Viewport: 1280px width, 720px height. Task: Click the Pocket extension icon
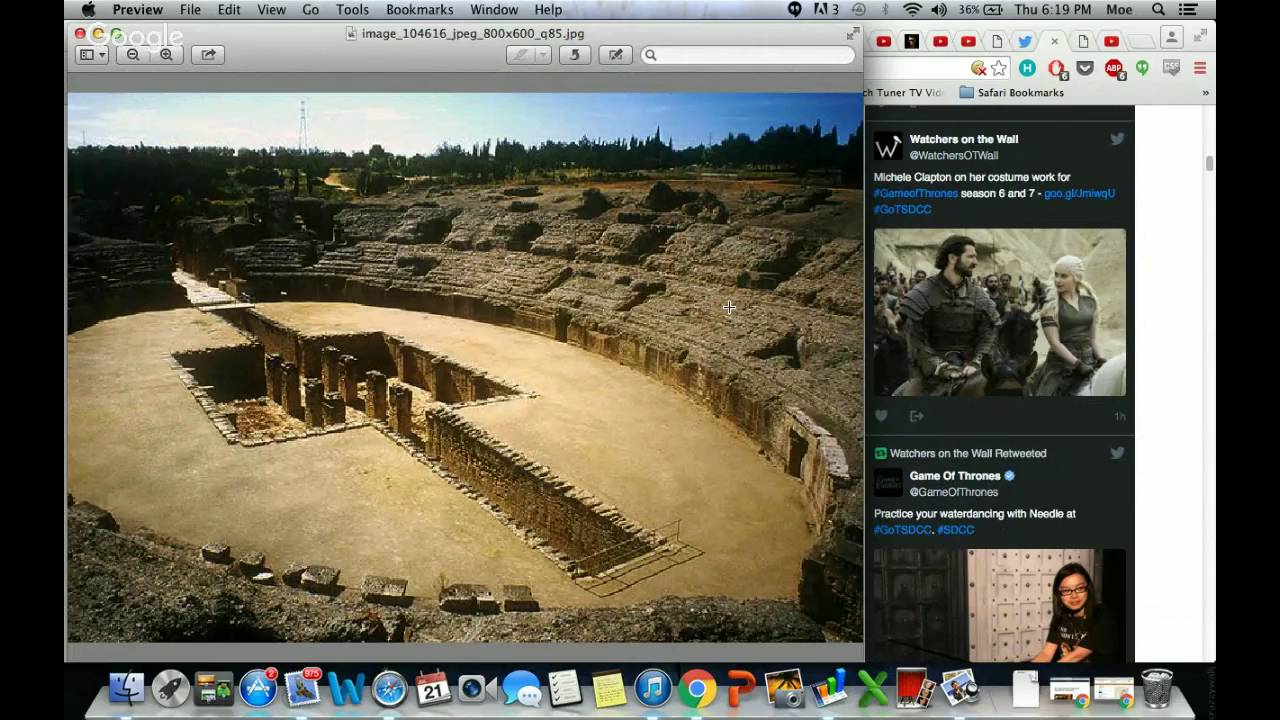(x=1085, y=68)
